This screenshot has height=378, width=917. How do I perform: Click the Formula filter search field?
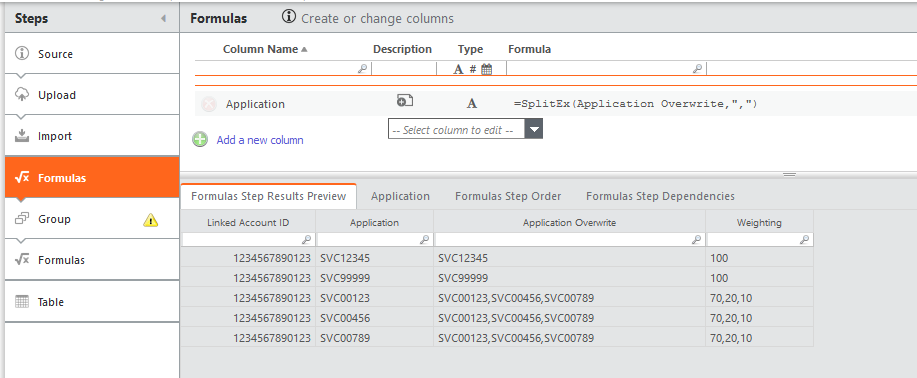(x=606, y=68)
